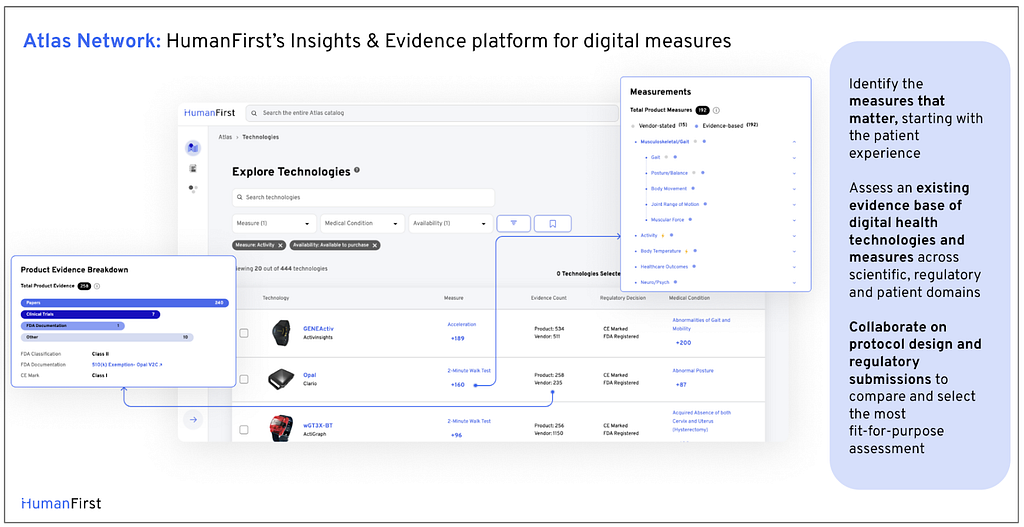Click the magnifier in the Atlas catalog search

[254, 113]
